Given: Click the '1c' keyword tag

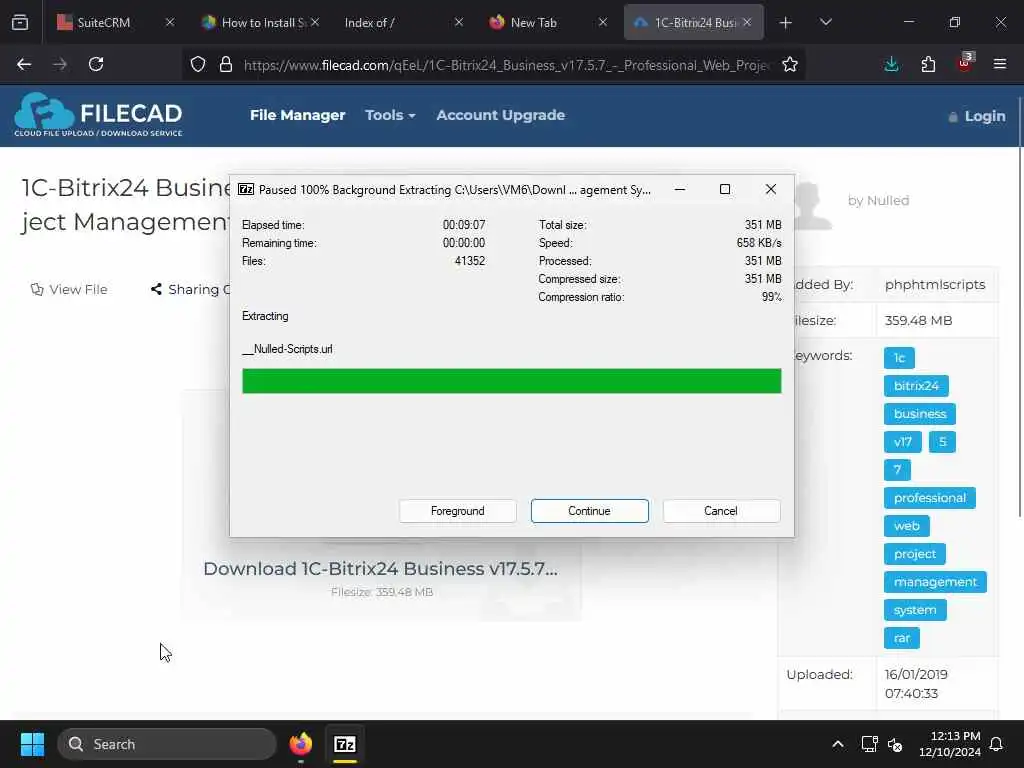Looking at the screenshot, I should (899, 358).
